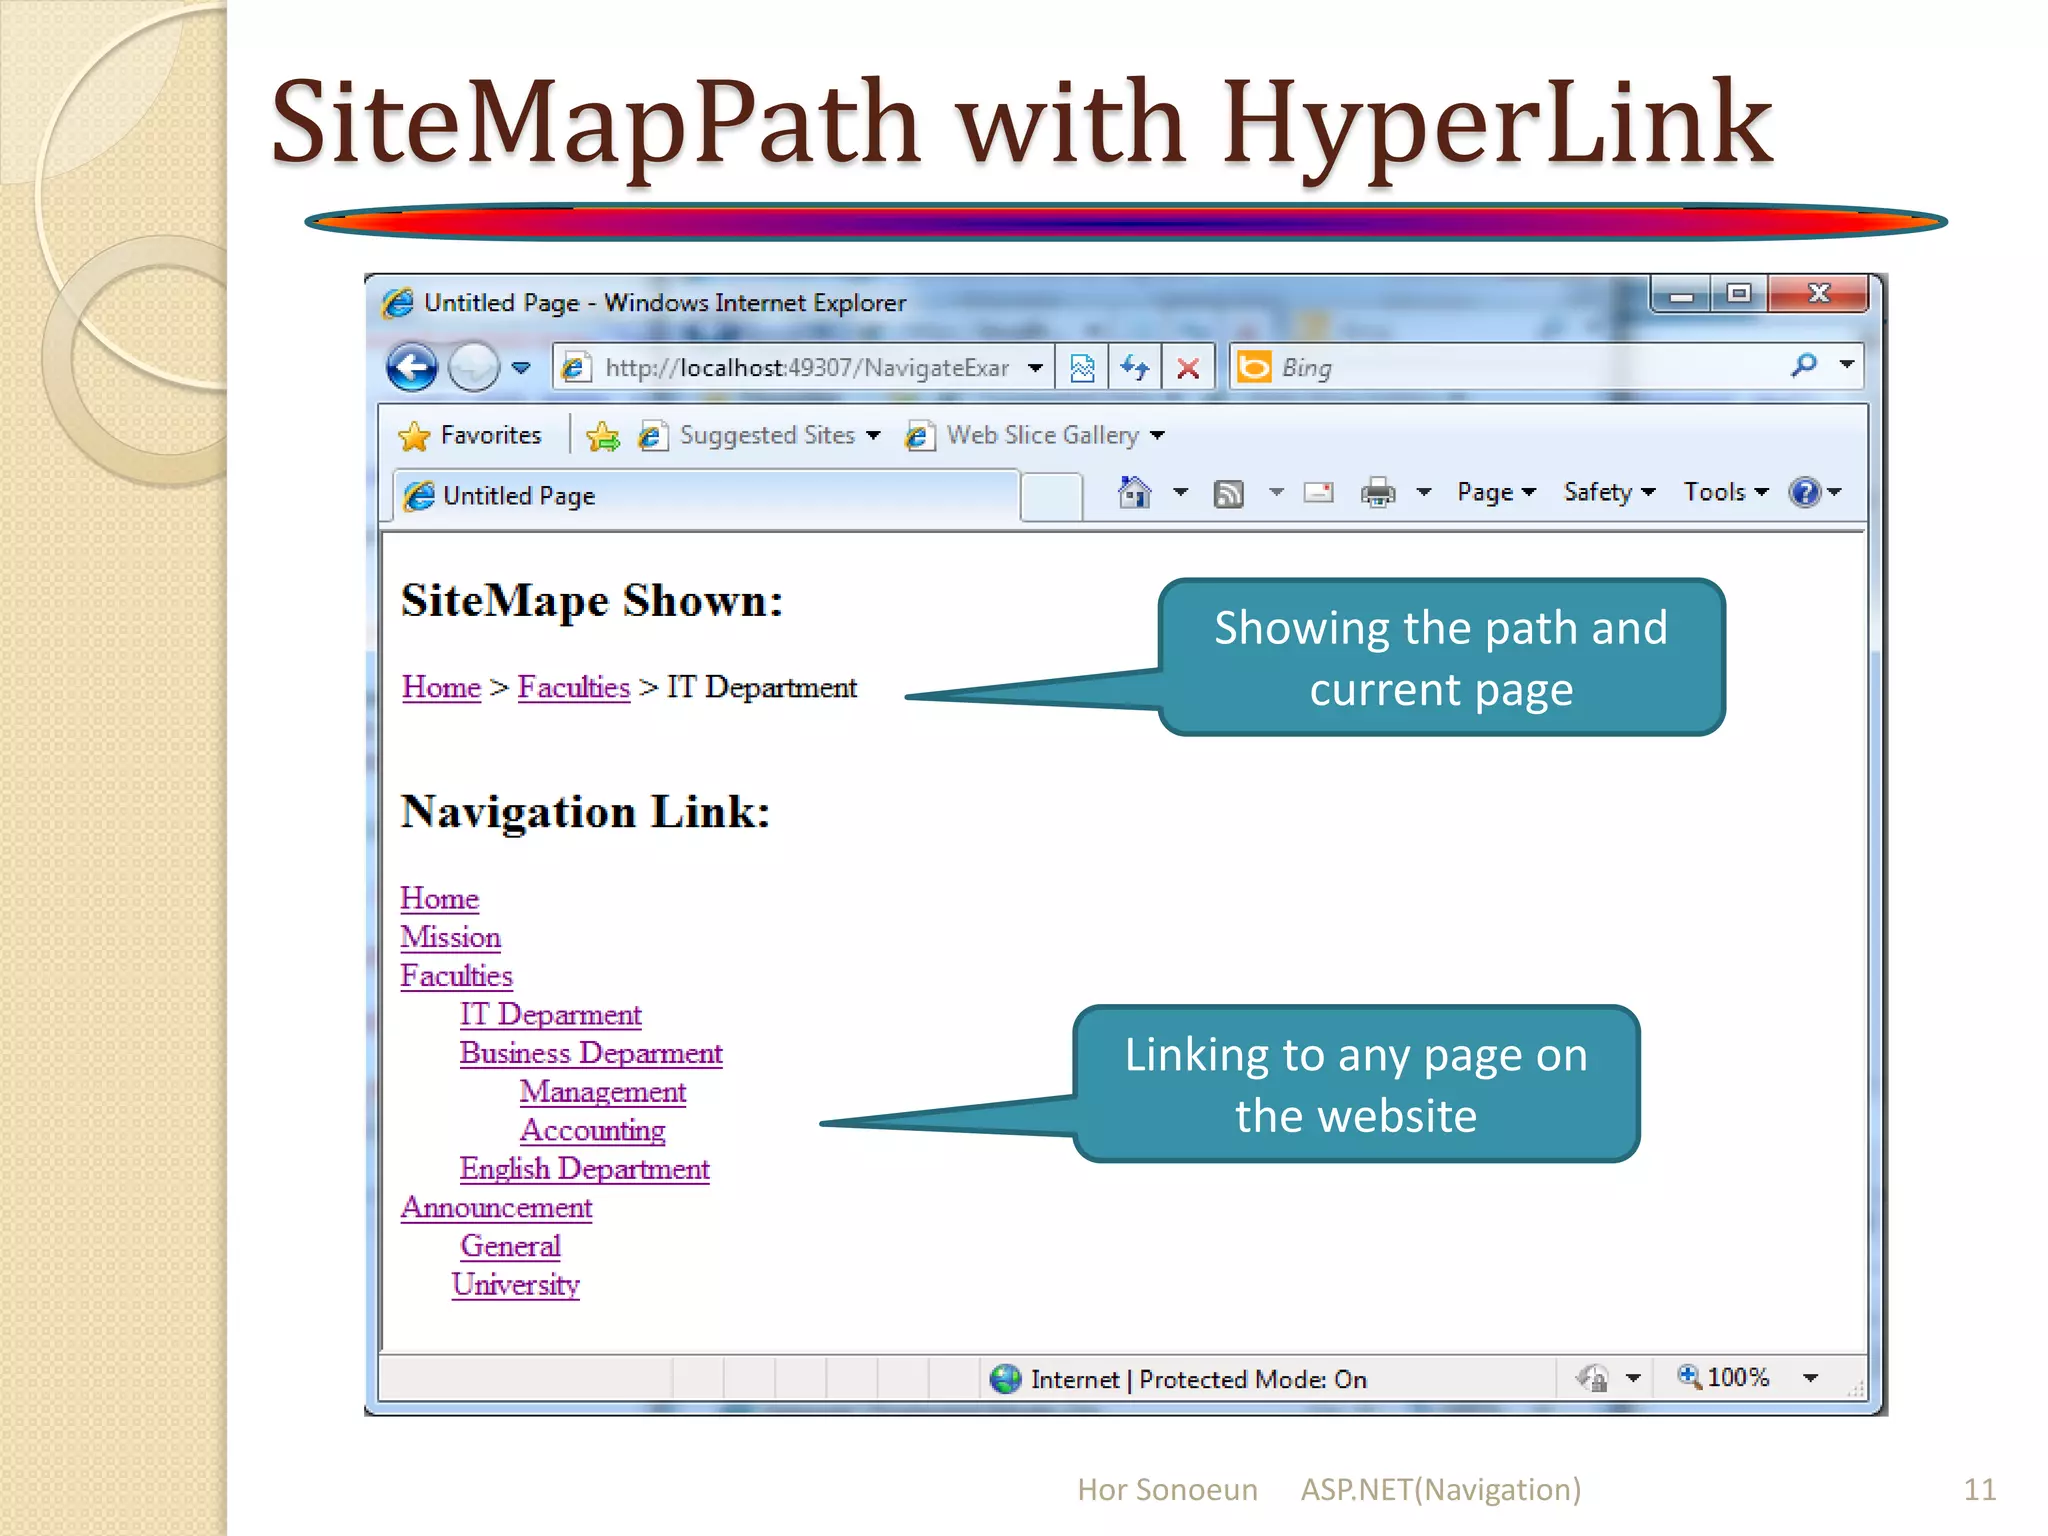The image size is (2048, 1536).
Task: Click IT Department text in breadcrumb
Action: 762,687
